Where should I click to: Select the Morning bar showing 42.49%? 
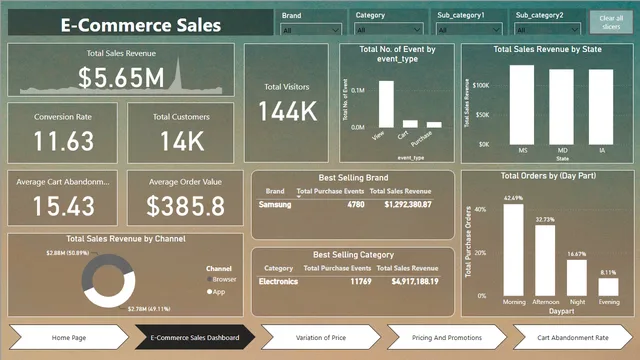(x=513, y=250)
